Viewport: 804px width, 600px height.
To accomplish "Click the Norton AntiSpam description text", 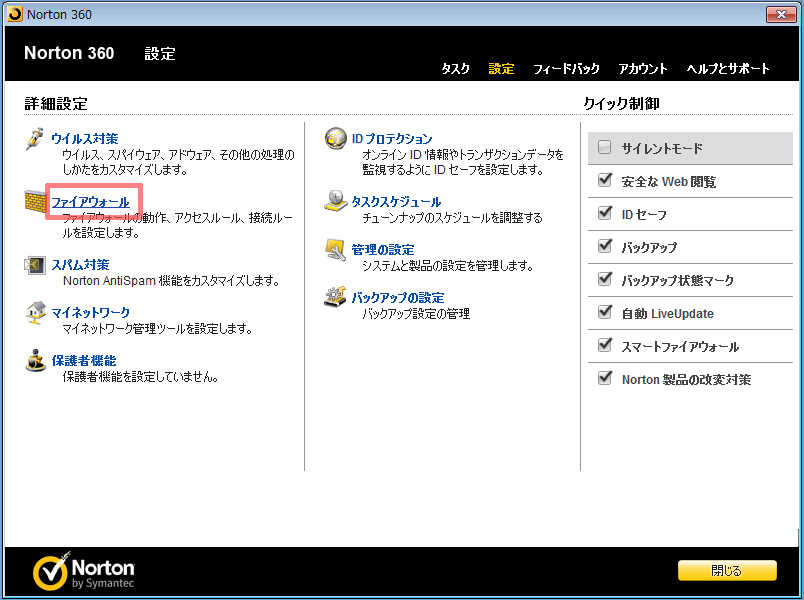I will pyautogui.click(x=171, y=281).
